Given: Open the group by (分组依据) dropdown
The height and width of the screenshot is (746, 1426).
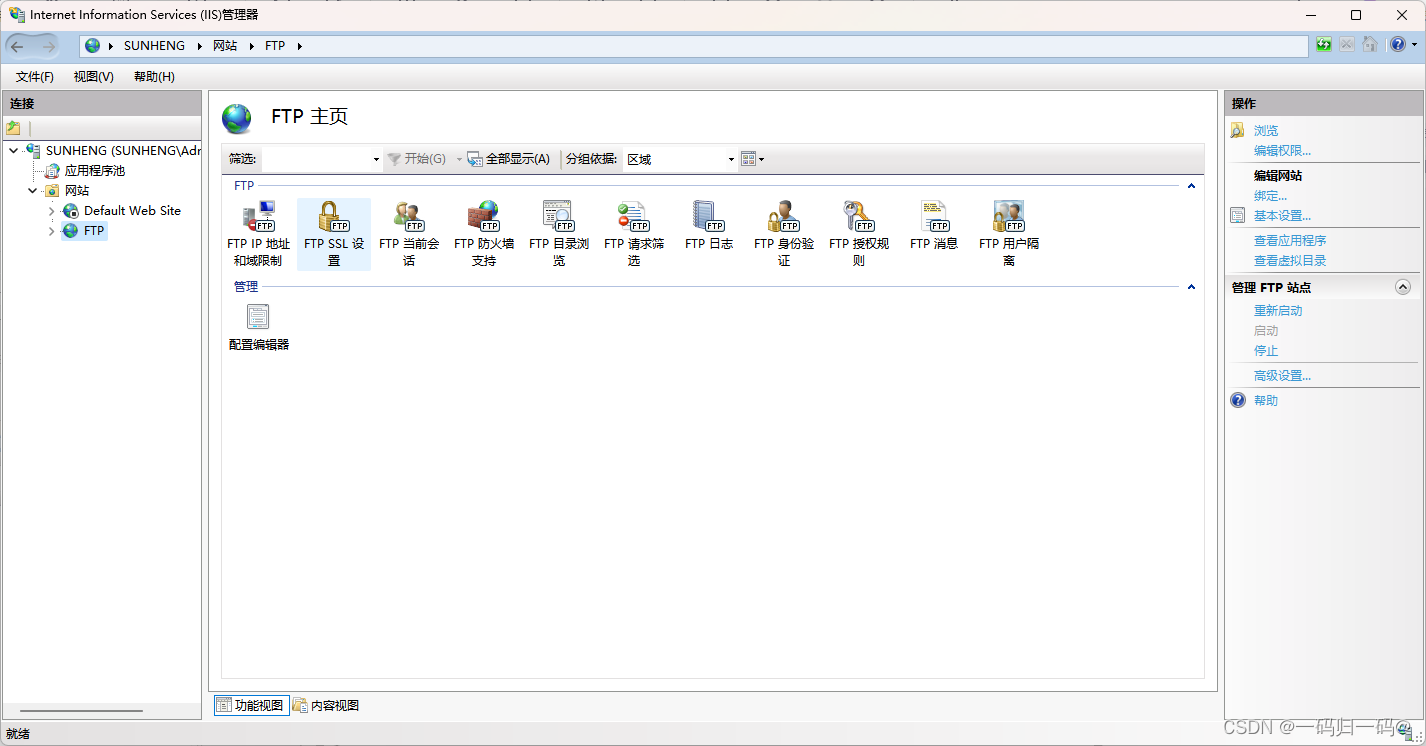Looking at the screenshot, I should coord(680,159).
